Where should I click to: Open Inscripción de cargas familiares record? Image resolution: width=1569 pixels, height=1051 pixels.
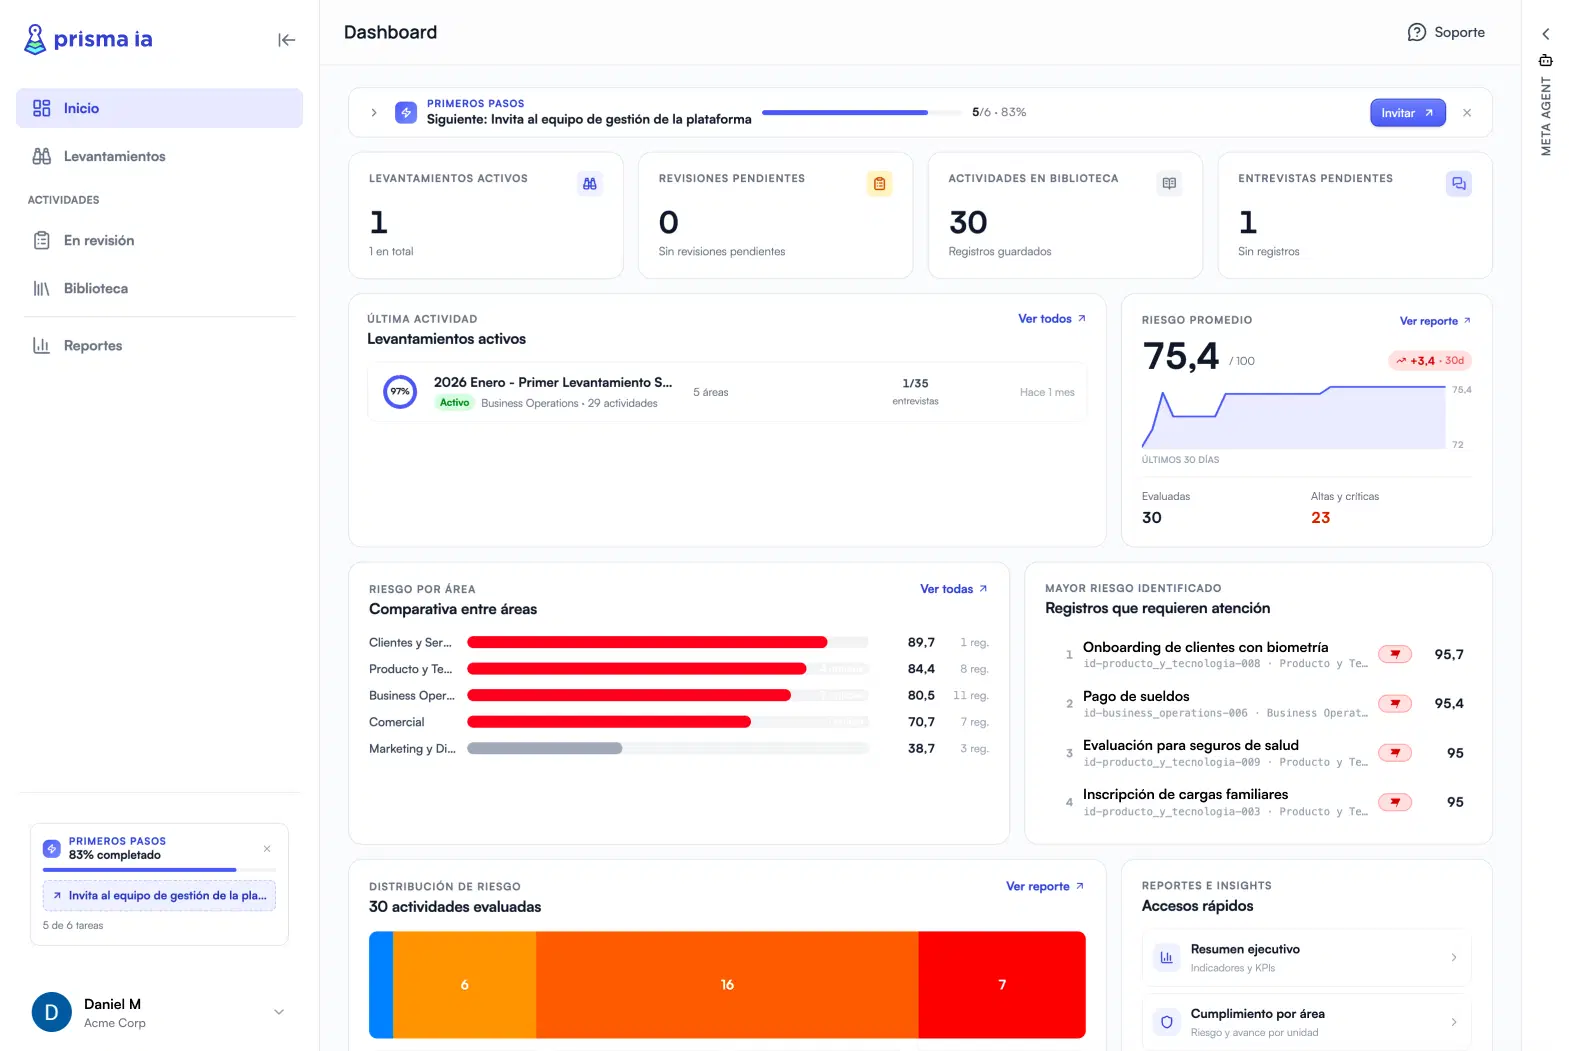[1258, 802]
